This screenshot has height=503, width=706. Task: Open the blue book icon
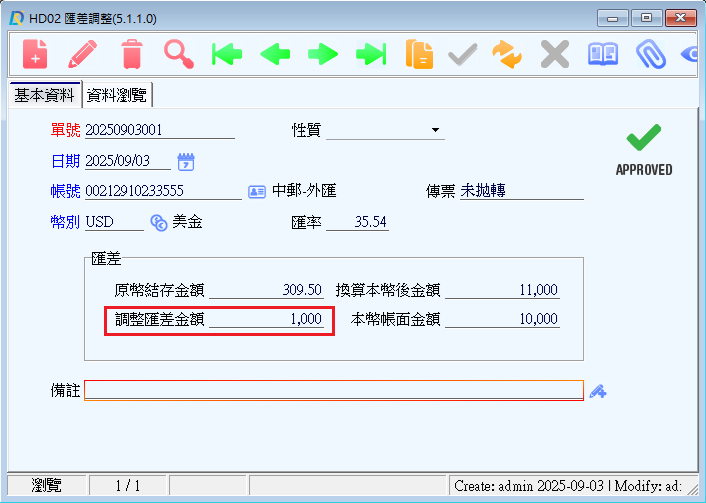tap(603, 54)
